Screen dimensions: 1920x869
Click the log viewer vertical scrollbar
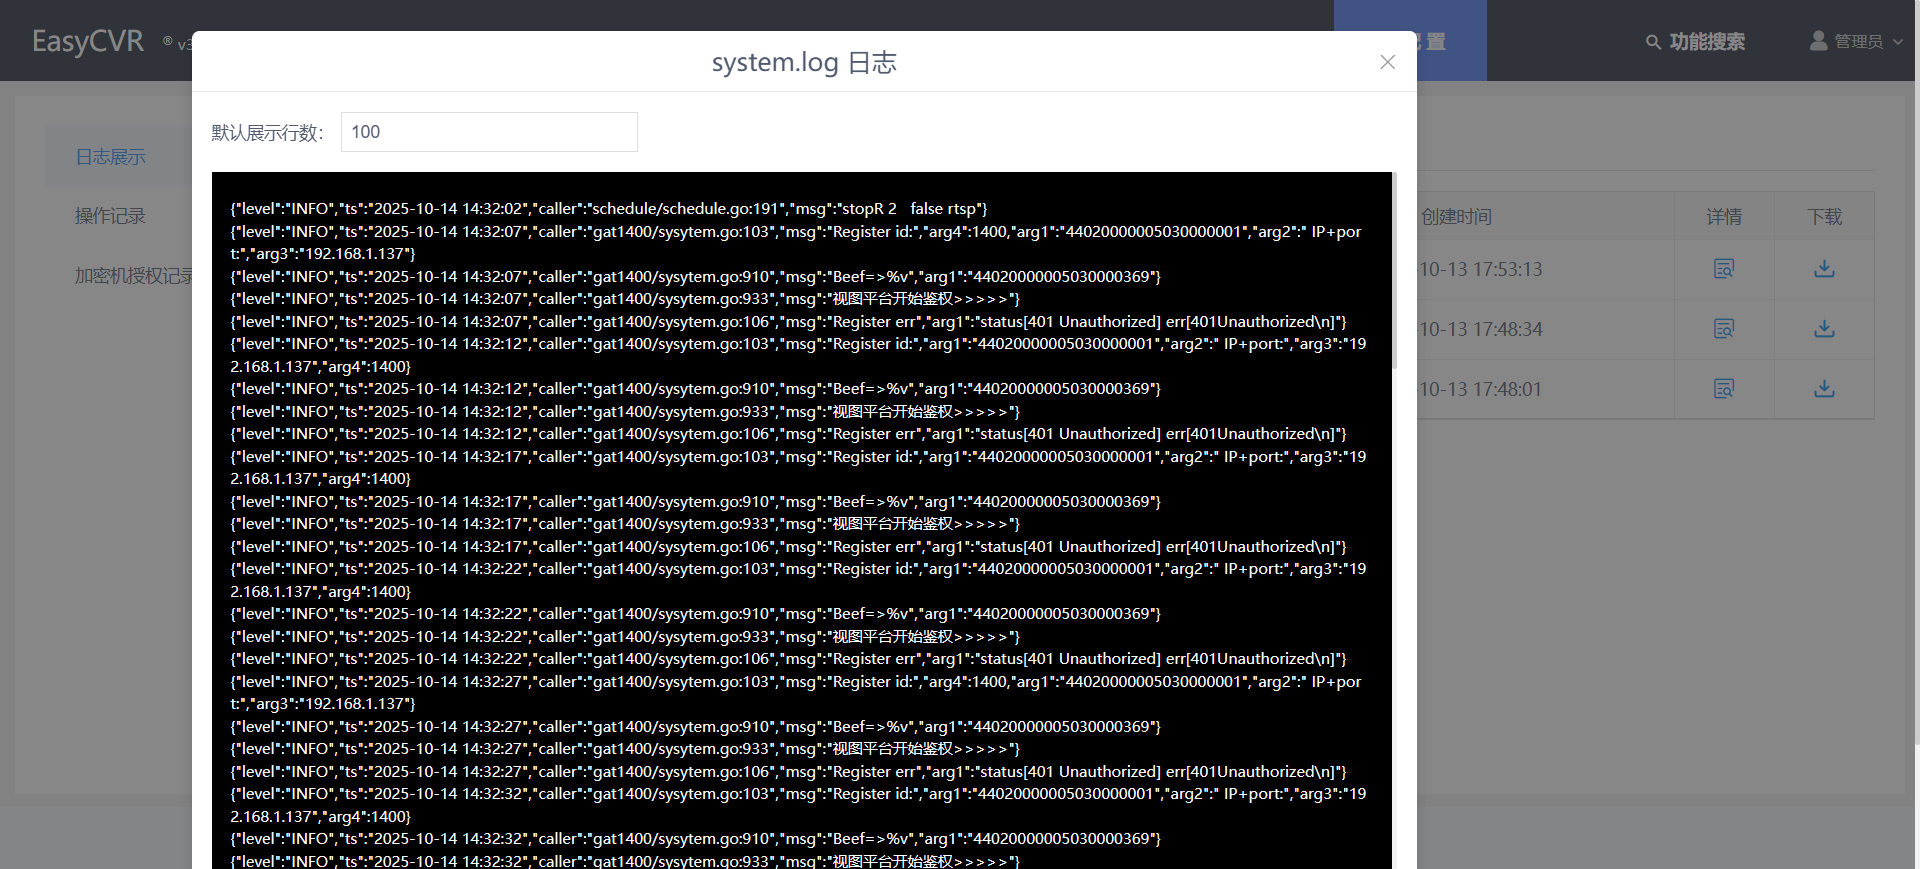coord(1394,270)
